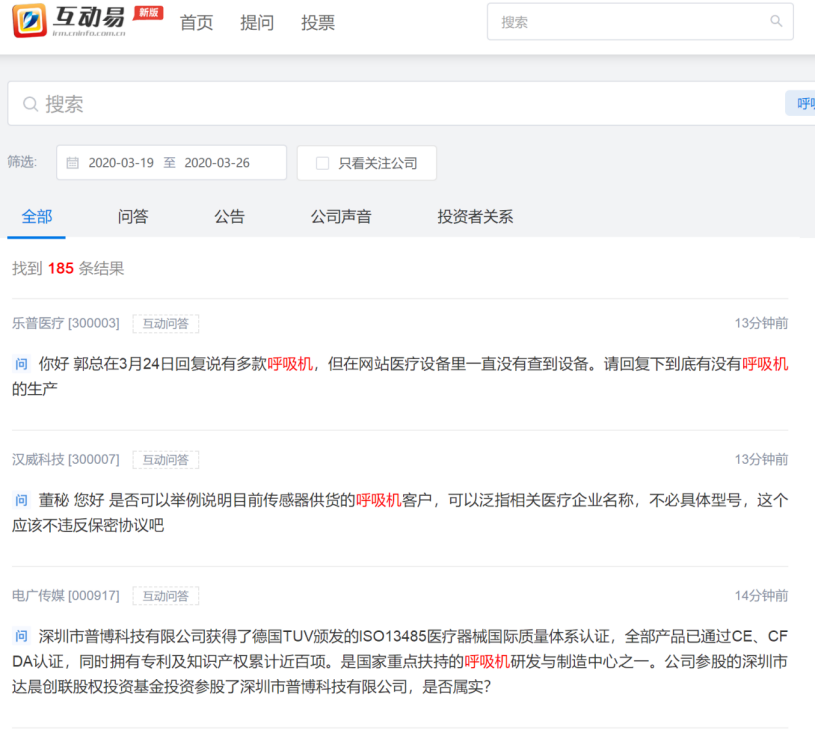
Task: Click the 问 icon on 乐普医疗's question
Action: [19, 364]
